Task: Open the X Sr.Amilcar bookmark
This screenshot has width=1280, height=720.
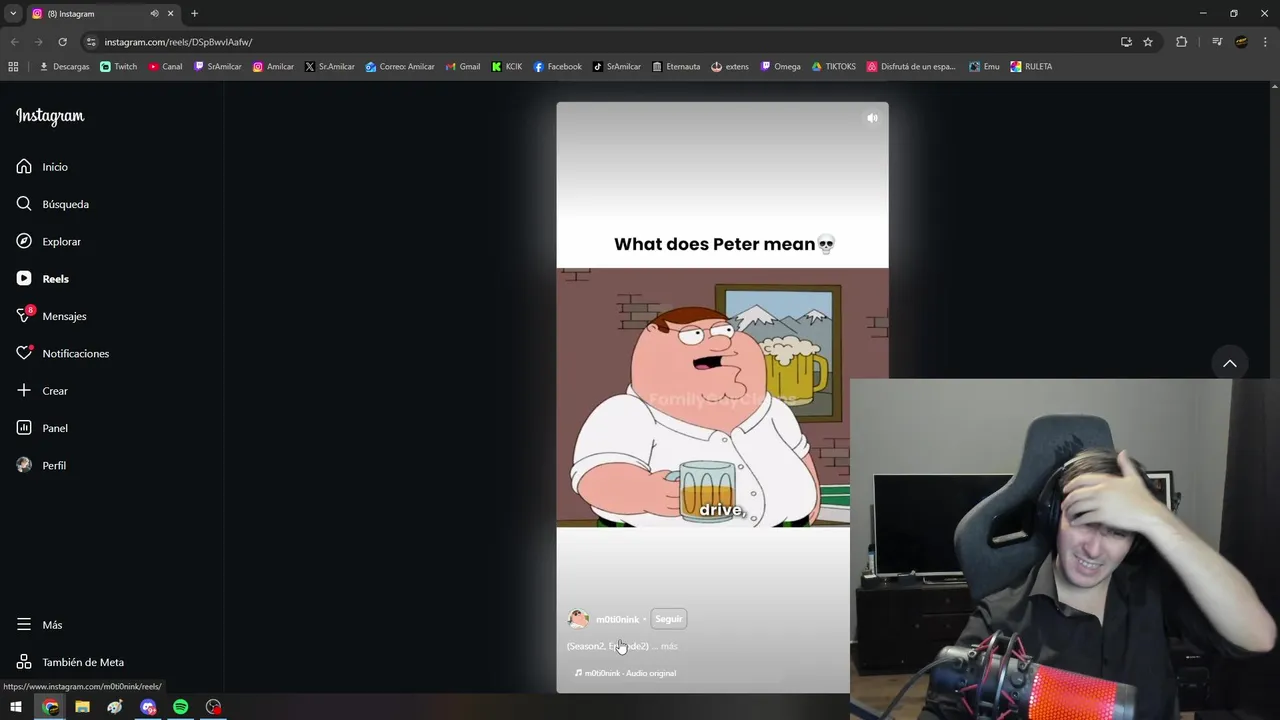Action: (330, 67)
